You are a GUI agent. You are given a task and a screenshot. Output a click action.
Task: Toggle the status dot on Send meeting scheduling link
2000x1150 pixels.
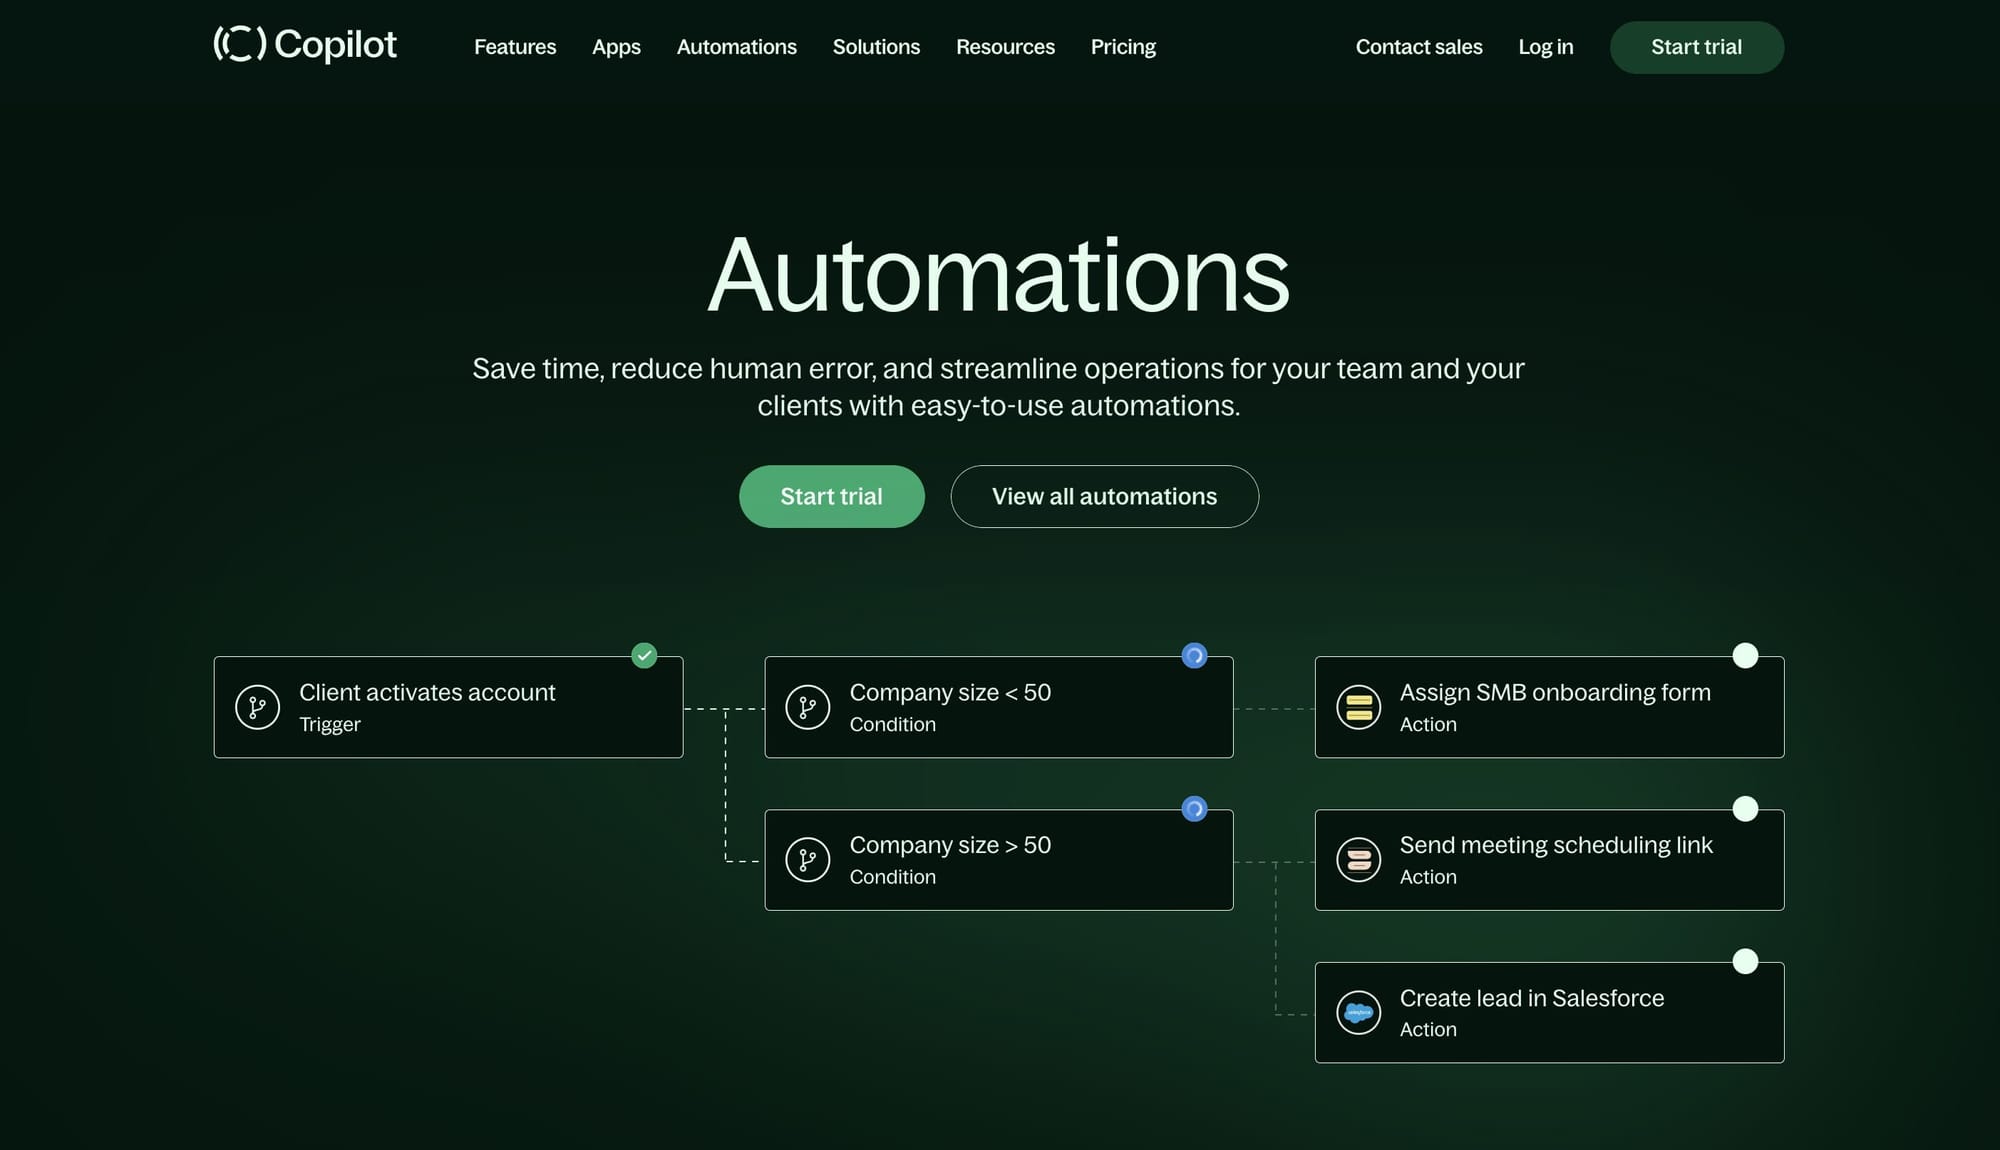tap(1746, 808)
